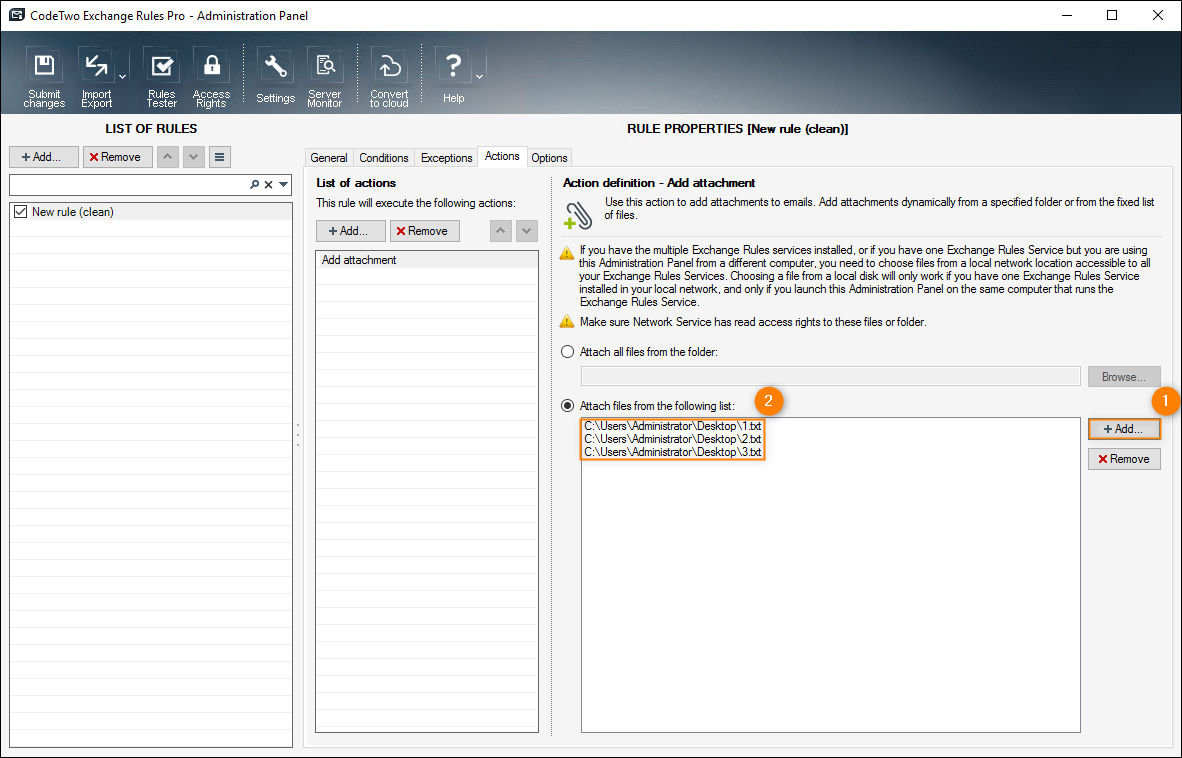Image resolution: width=1182 pixels, height=758 pixels.
Task: Click the CodeTwo application icon in title bar
Action: point(17,15)
